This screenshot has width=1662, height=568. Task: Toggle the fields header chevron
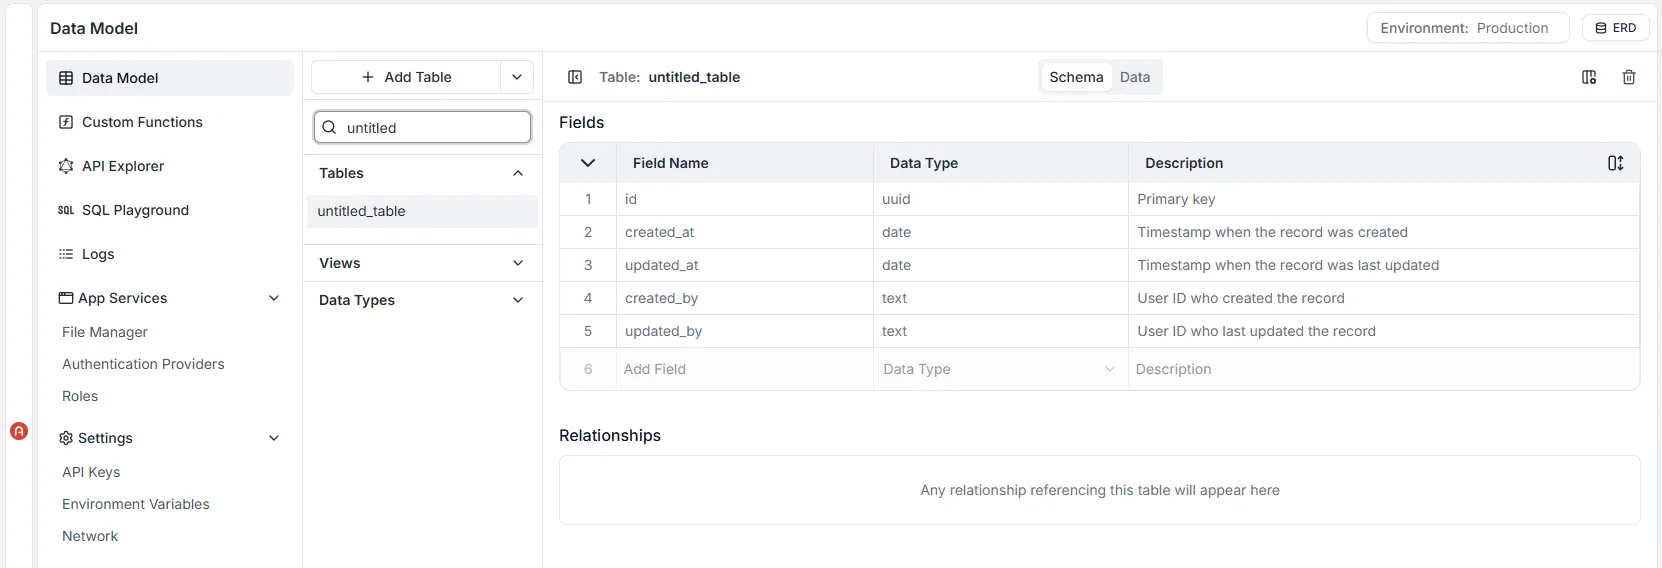click(x=588, y=163)
